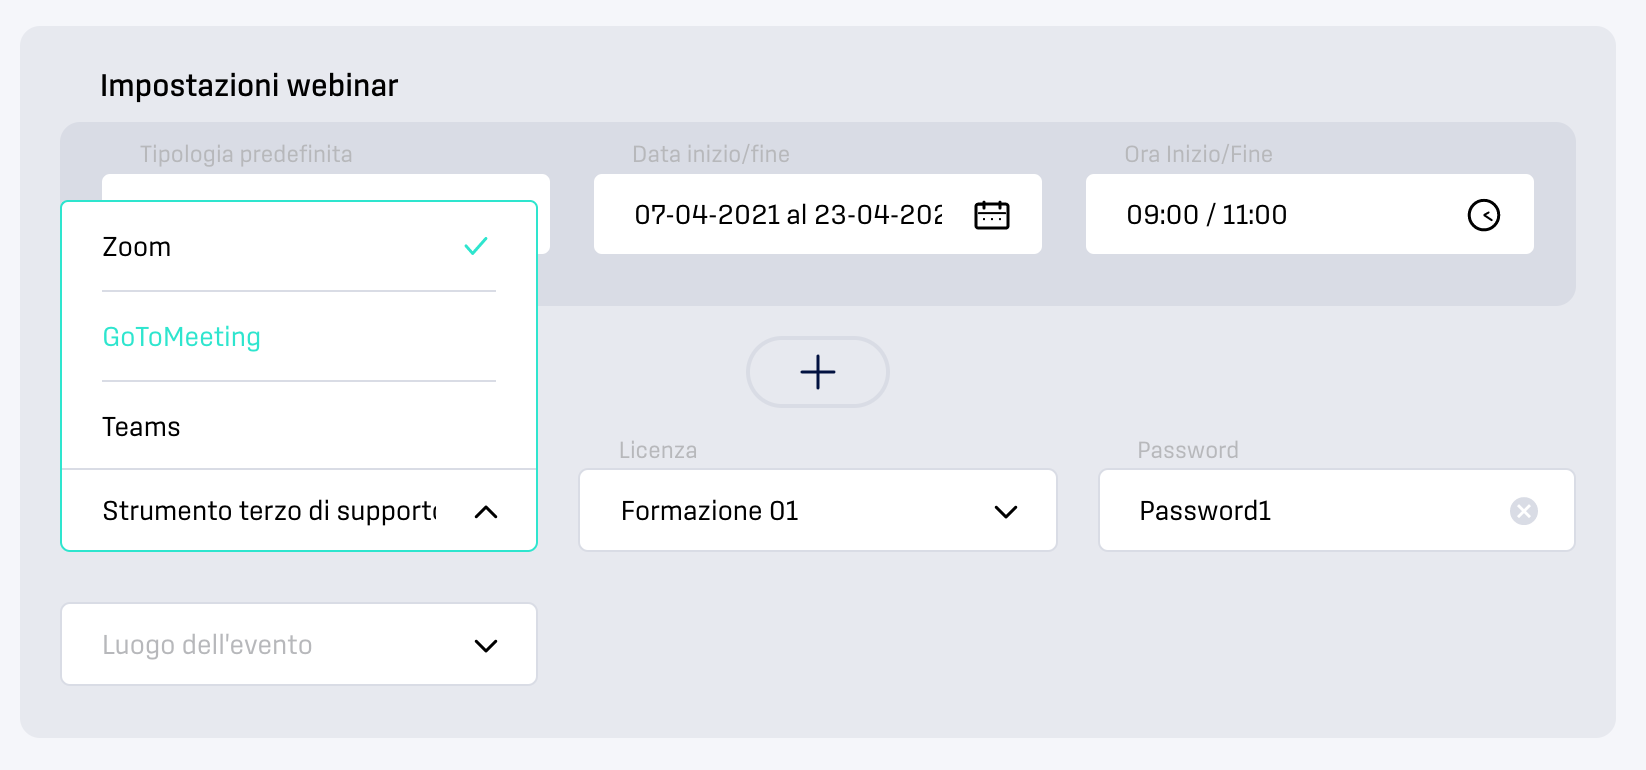
Task: Click the clock icon in Ora Inizio/Fine
Action: 1484,215
